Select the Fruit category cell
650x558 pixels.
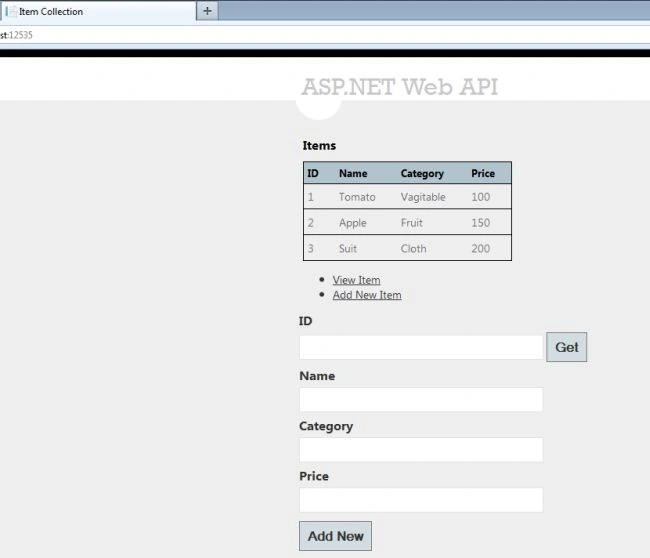coord(412,223)
